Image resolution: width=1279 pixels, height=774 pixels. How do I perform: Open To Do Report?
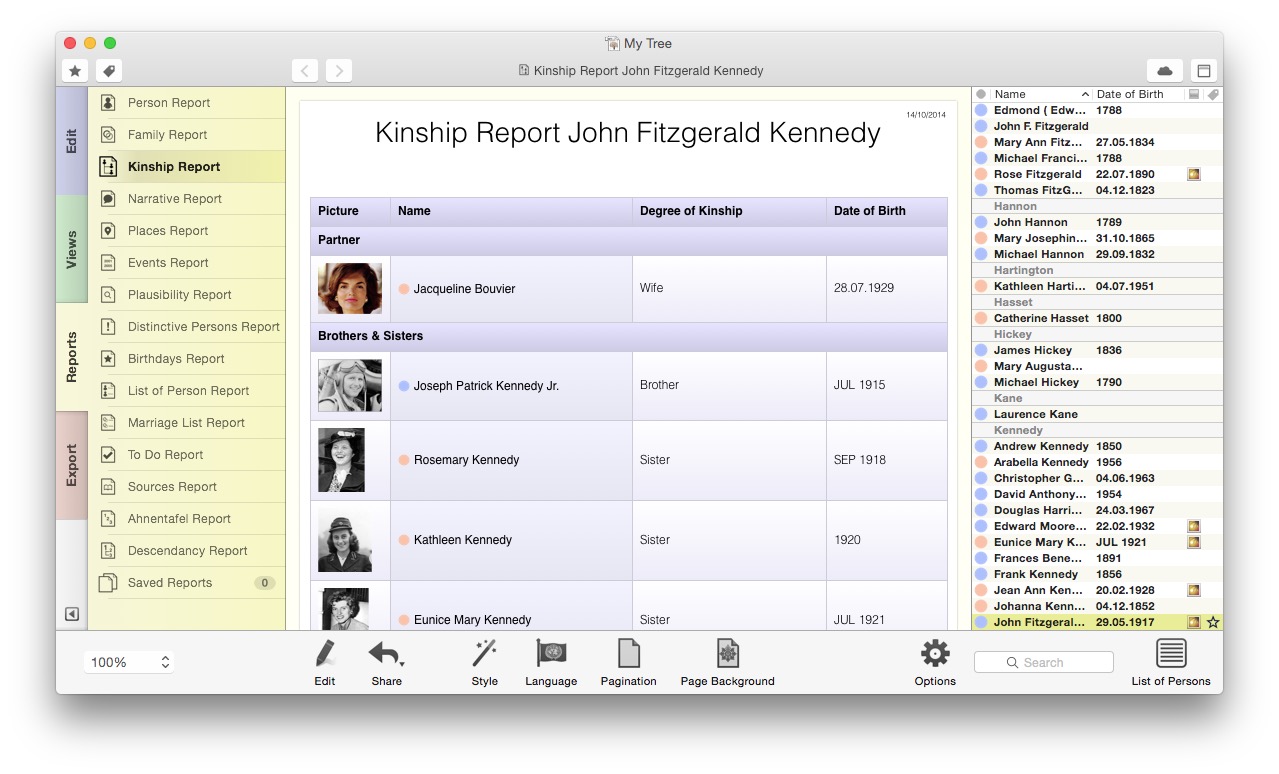pyautogui.click(x=187, y=455)
